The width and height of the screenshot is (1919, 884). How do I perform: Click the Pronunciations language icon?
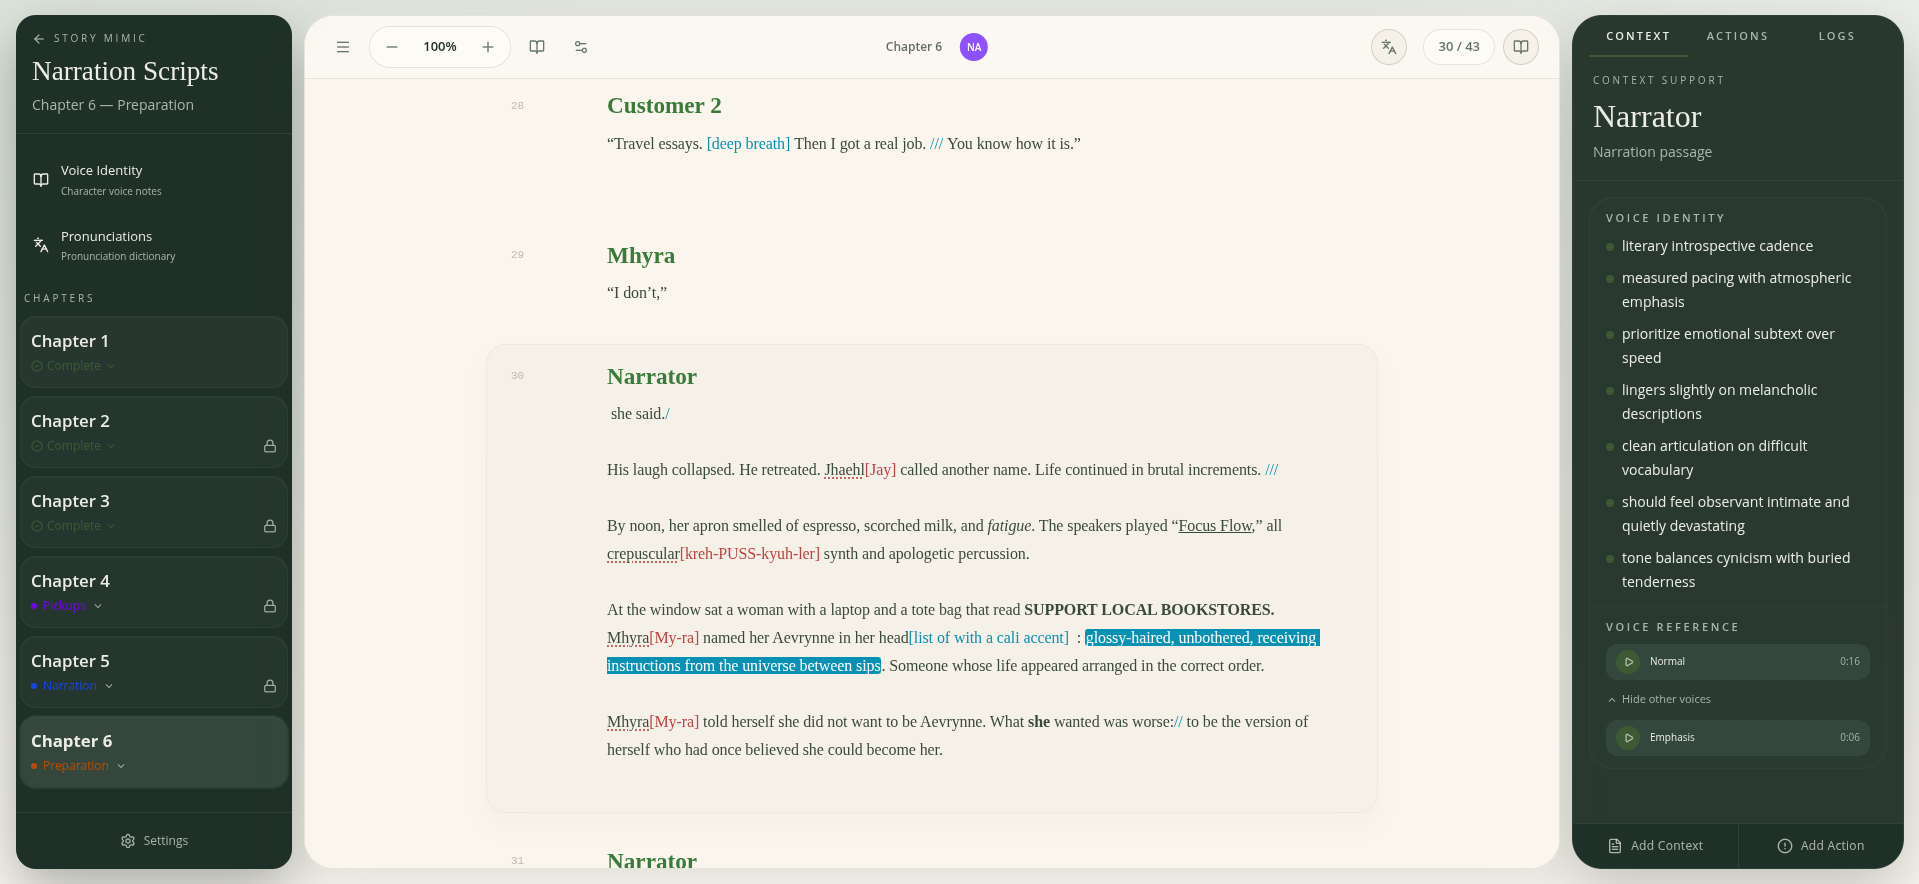click(41, 245)
